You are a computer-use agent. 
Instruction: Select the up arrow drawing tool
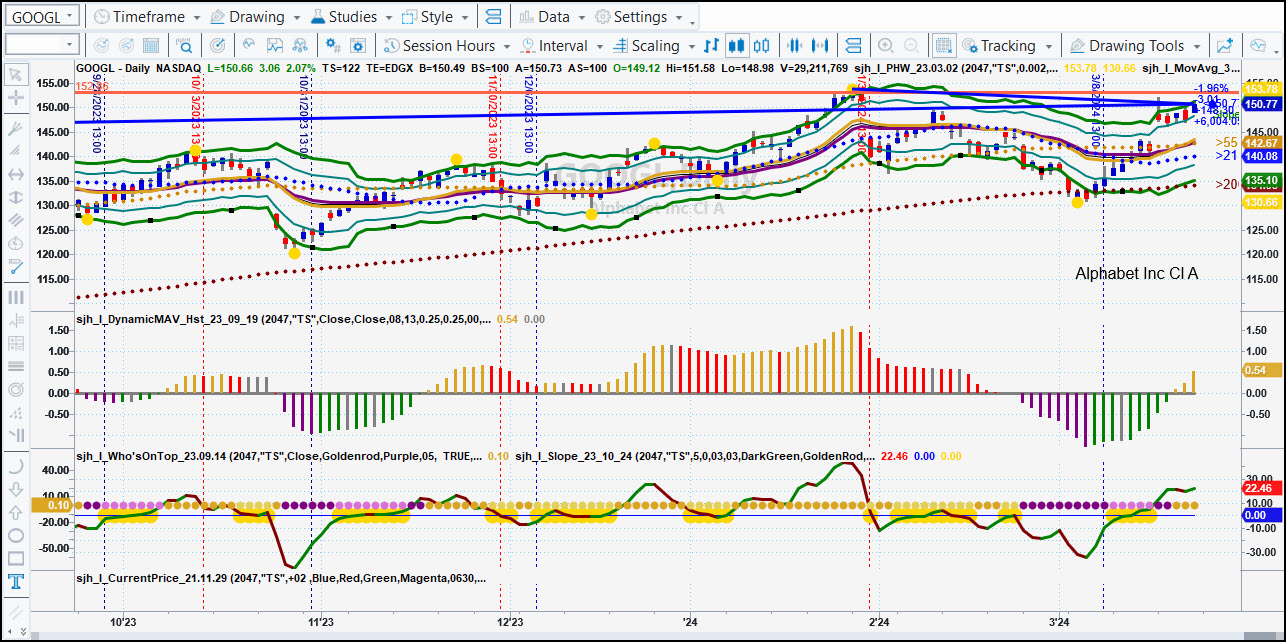pos(15,512)
